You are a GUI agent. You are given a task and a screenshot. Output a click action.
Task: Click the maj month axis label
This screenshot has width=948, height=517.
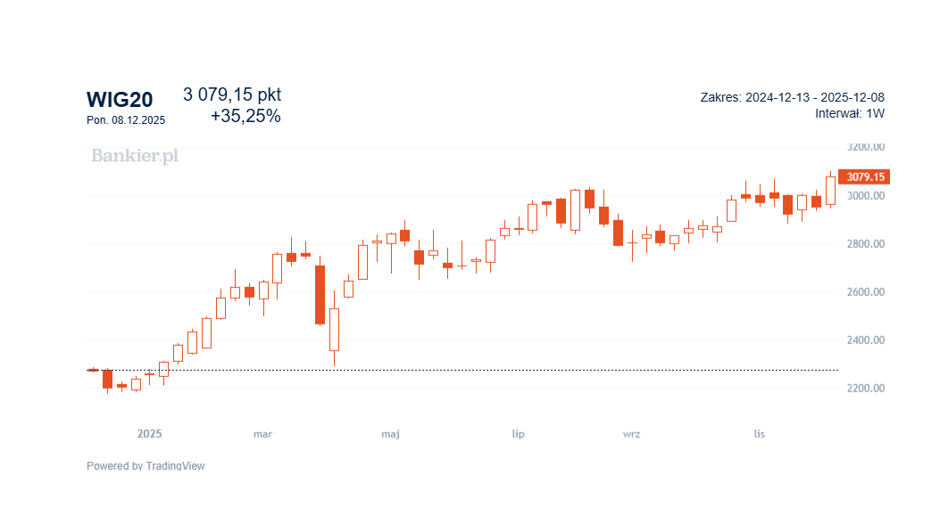coord(390,434)
